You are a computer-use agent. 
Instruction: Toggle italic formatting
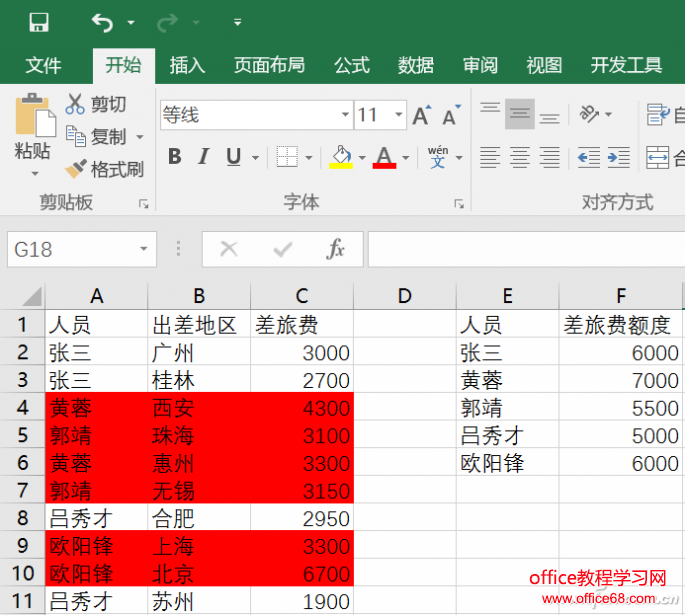tap(204, 156)
